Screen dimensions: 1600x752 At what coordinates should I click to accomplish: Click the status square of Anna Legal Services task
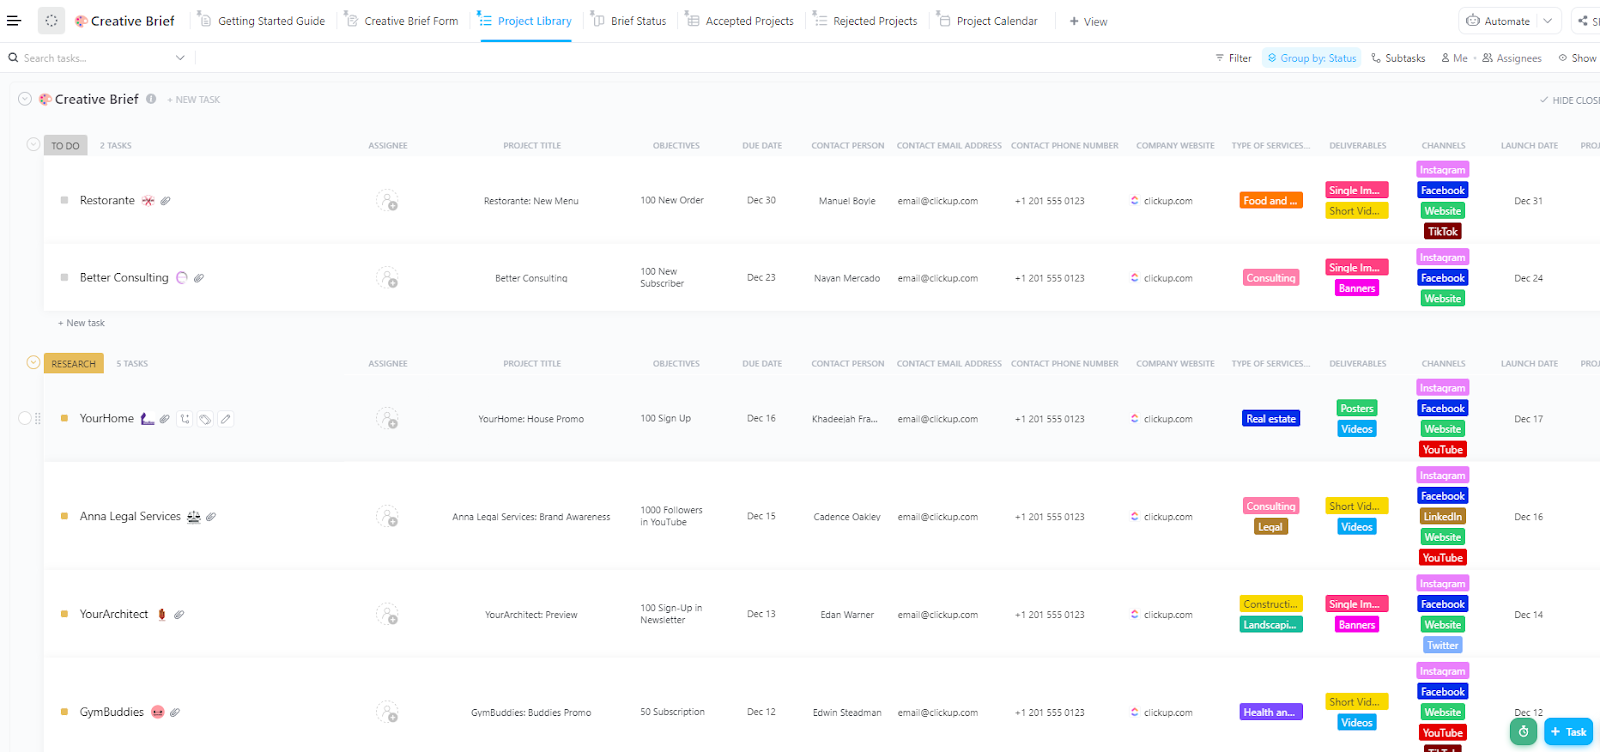(65, 516)
